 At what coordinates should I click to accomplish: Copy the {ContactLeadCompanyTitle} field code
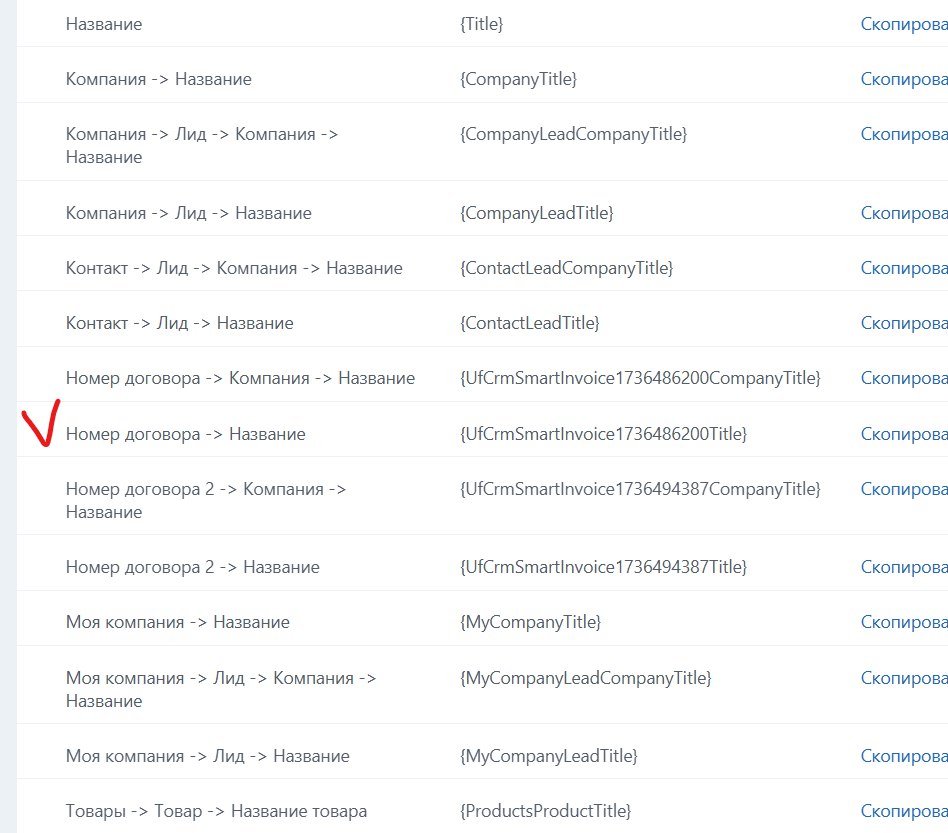(904, 268)
